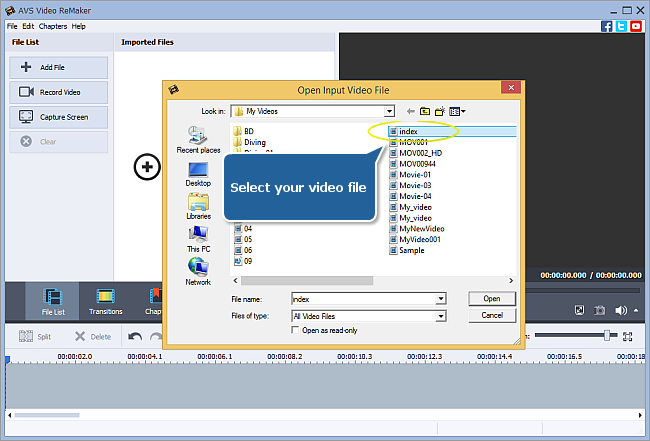
Task: Click the volume speaker icon
Action: click(621, 310)
